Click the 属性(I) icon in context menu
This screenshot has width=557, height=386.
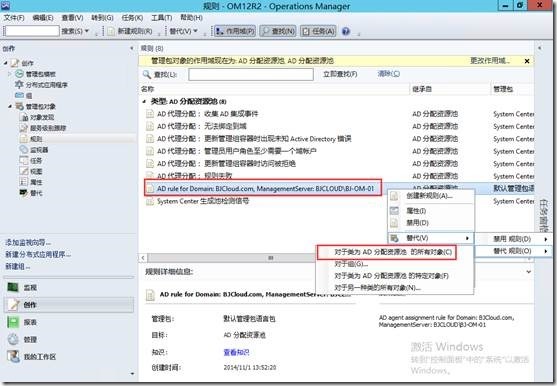tap(394, 211)
